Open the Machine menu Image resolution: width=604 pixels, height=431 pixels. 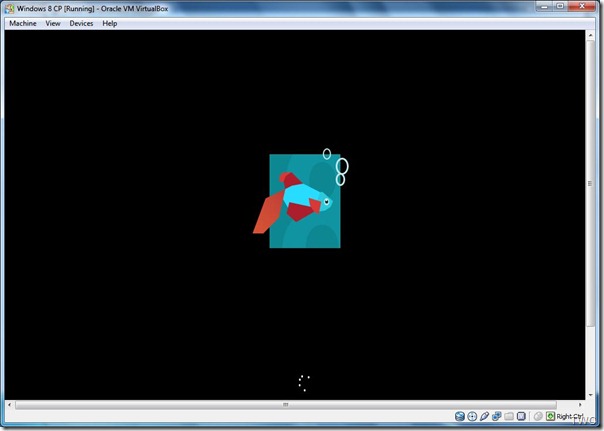point(23,23)
